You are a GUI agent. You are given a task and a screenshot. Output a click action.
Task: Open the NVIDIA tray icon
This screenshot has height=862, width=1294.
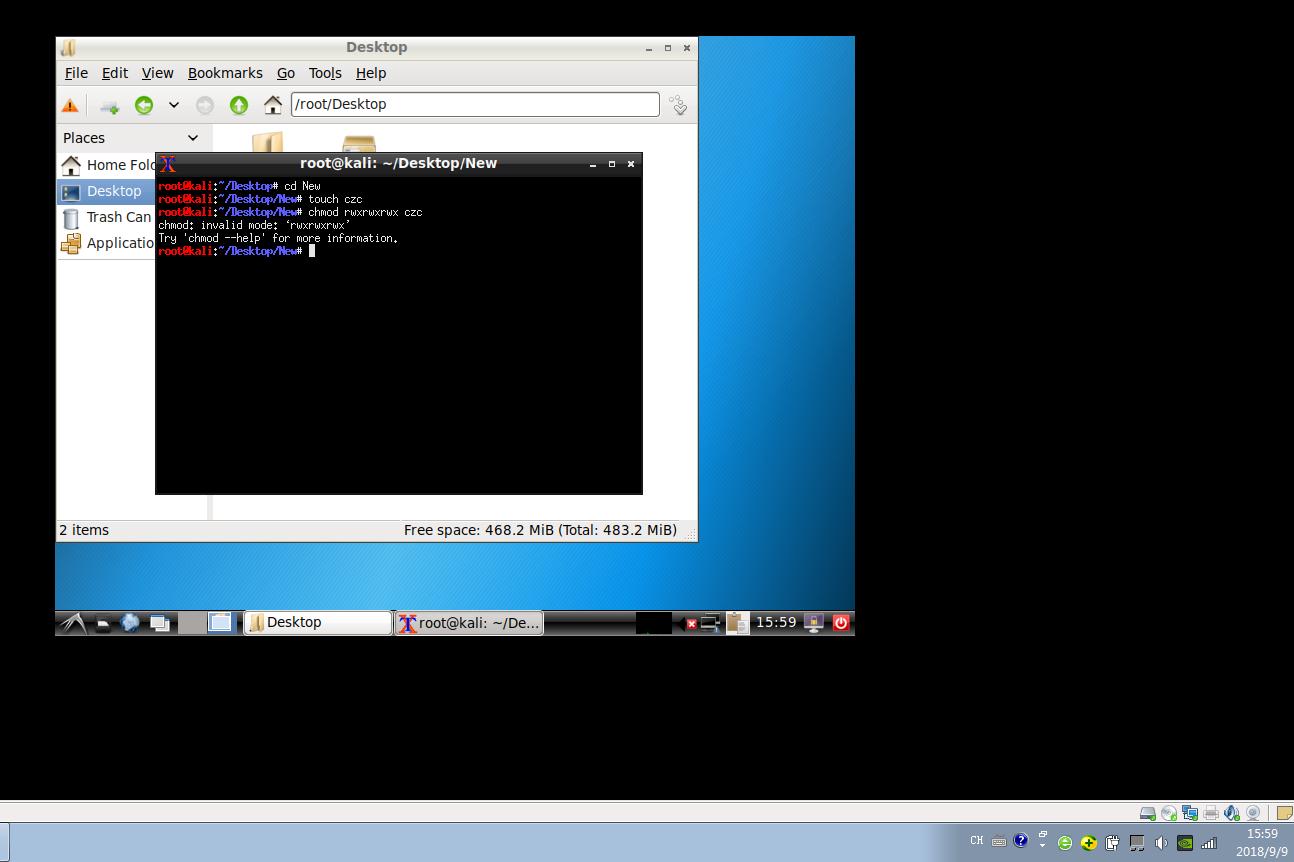[x=1185, y=843]
